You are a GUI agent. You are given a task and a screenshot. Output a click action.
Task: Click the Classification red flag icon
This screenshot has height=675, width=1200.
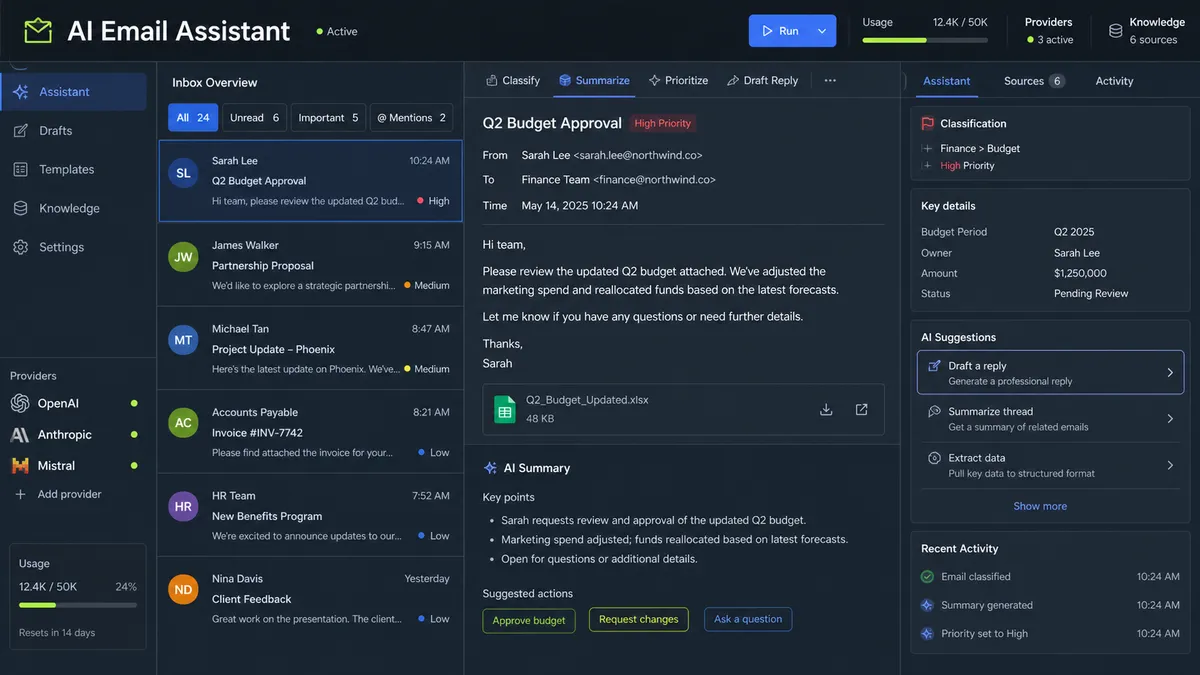point(927,124)
